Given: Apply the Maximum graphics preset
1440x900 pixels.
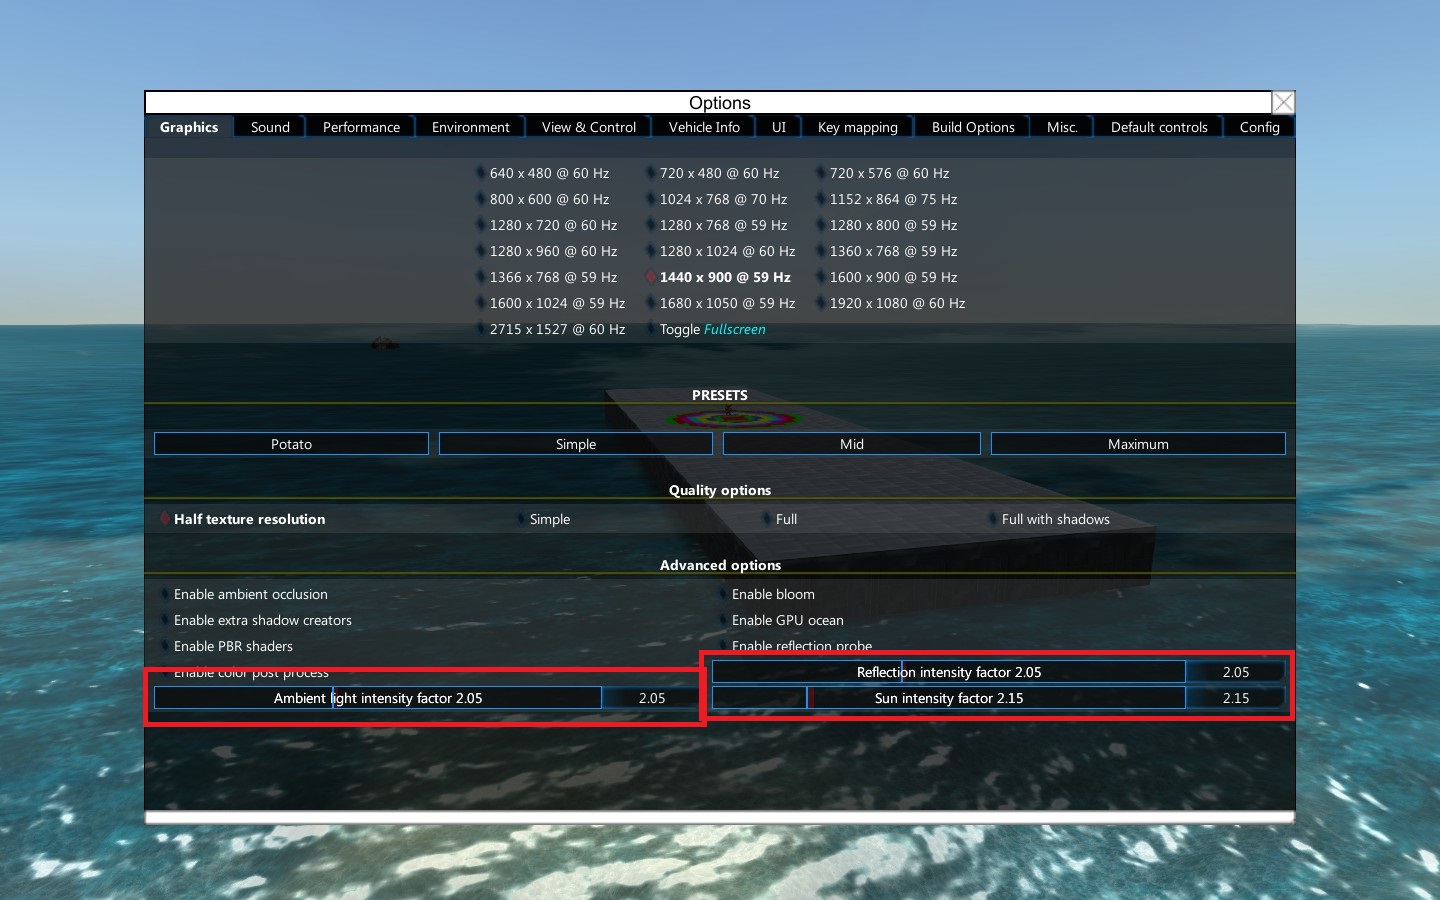Looking at the screenshot, I should pos(1137,444).
